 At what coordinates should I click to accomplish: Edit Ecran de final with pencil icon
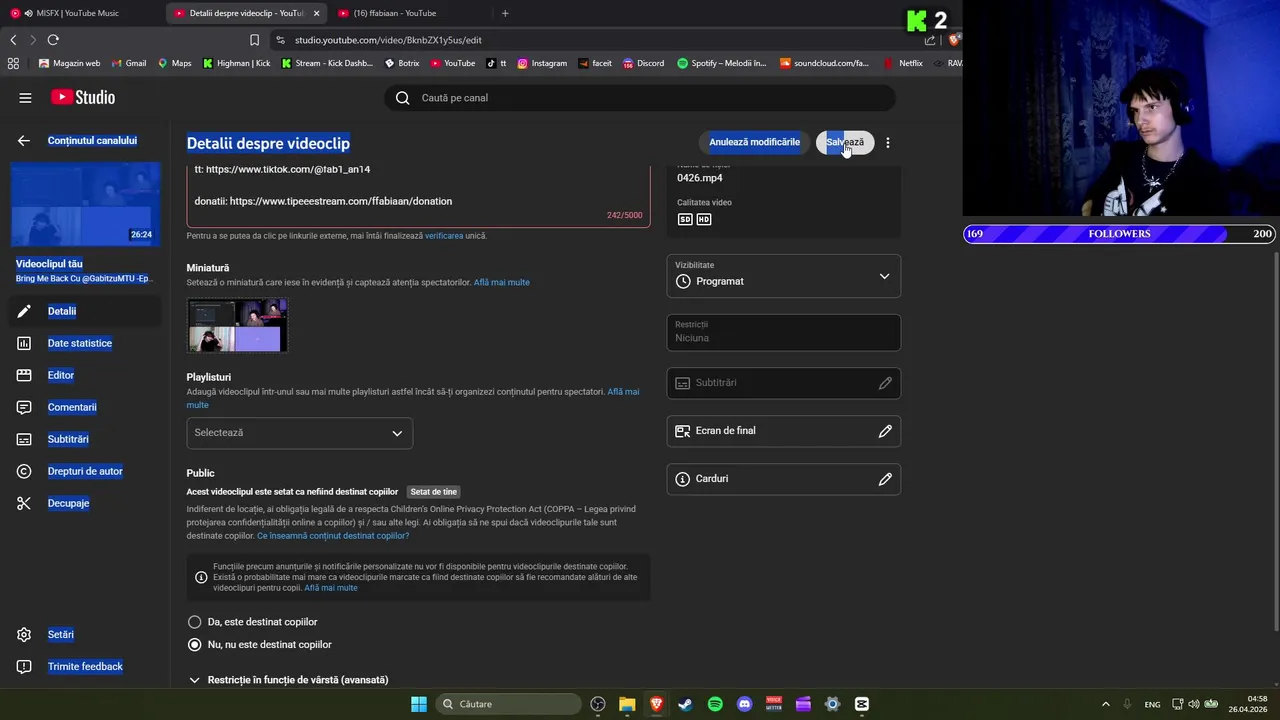[x=885, y=431]
